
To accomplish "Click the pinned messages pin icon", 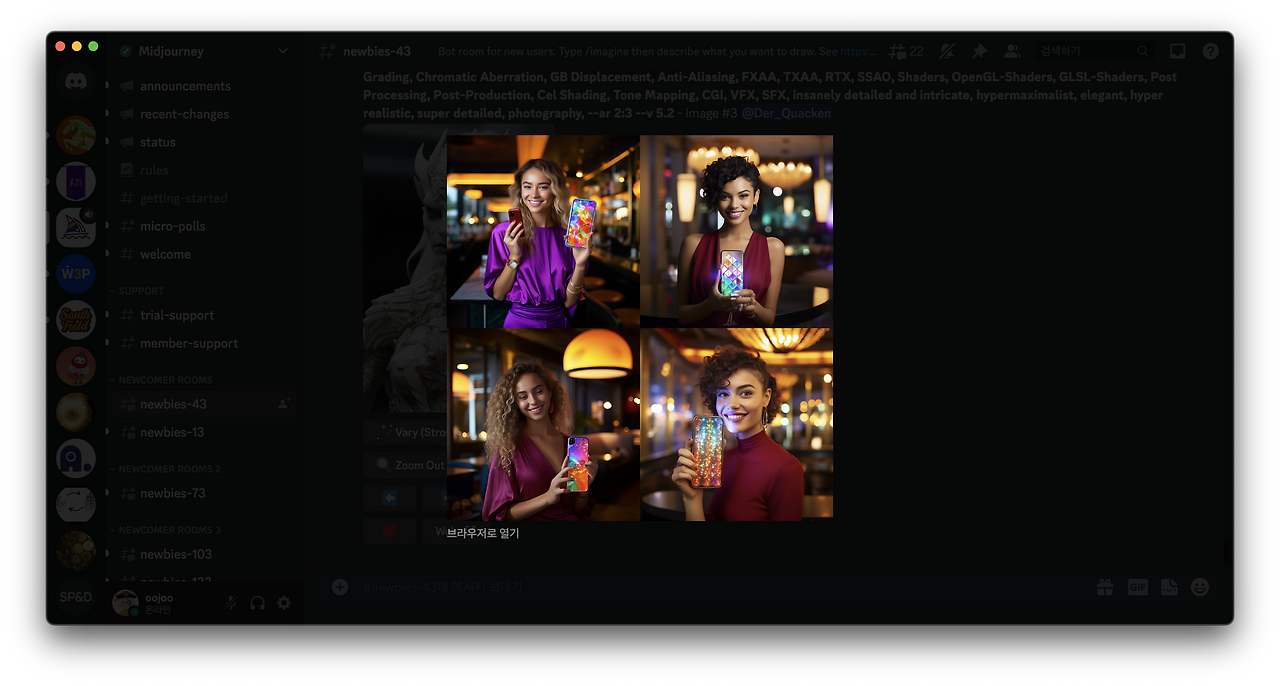I will tap(979, 51).
